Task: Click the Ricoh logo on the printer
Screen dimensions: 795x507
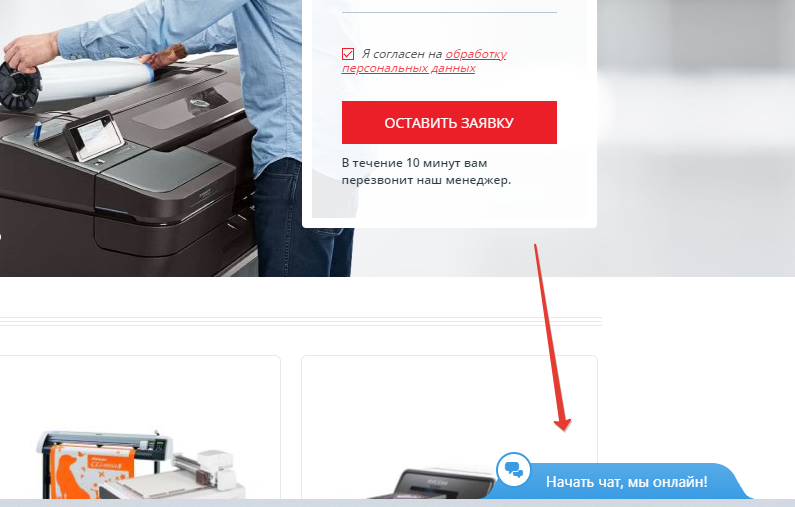Action: pos(437,483)
